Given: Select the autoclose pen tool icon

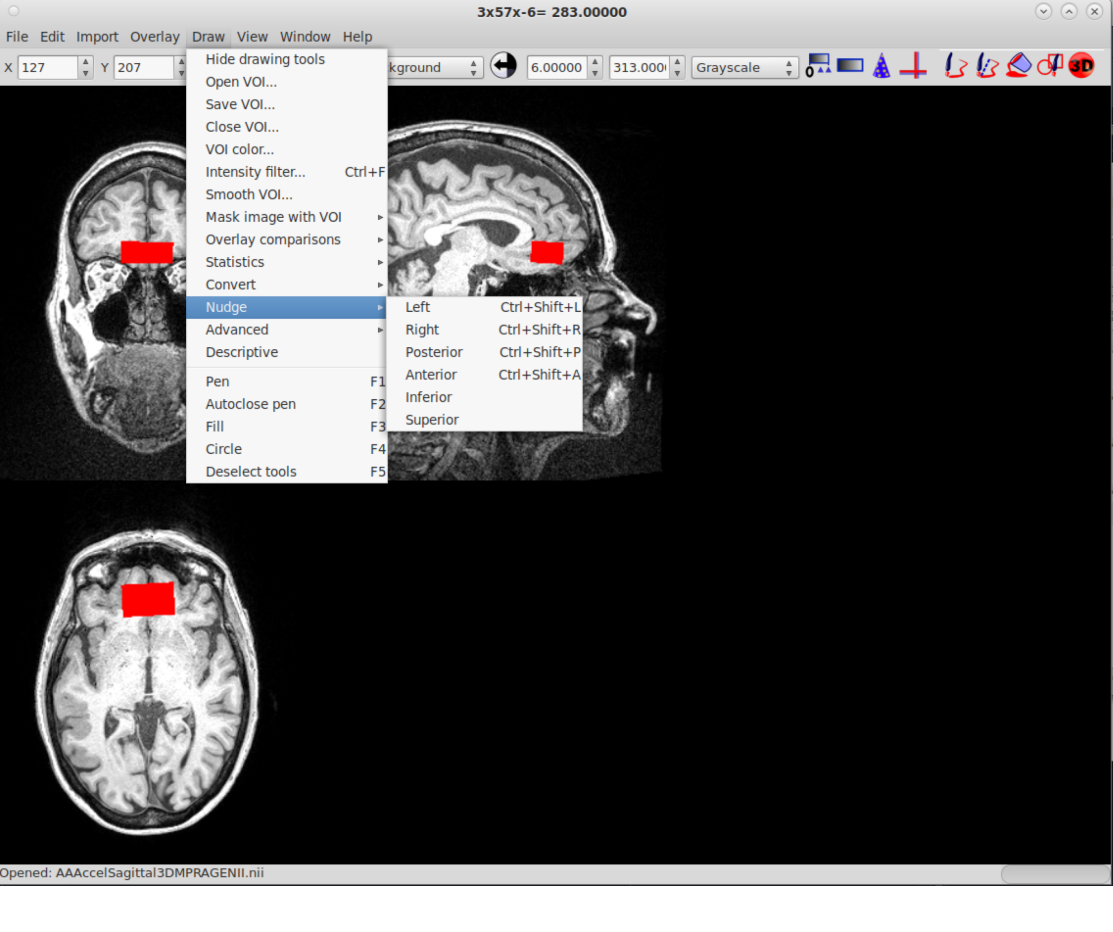Looking at the screenshot, I should point(987,67).
